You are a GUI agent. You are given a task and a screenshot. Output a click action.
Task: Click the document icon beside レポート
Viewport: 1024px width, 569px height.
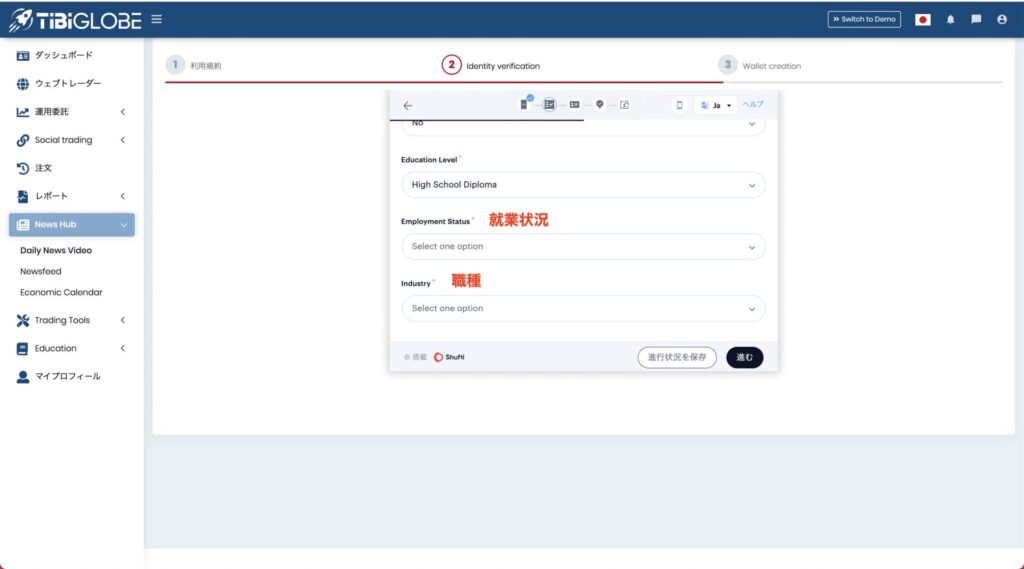(23, 196)
